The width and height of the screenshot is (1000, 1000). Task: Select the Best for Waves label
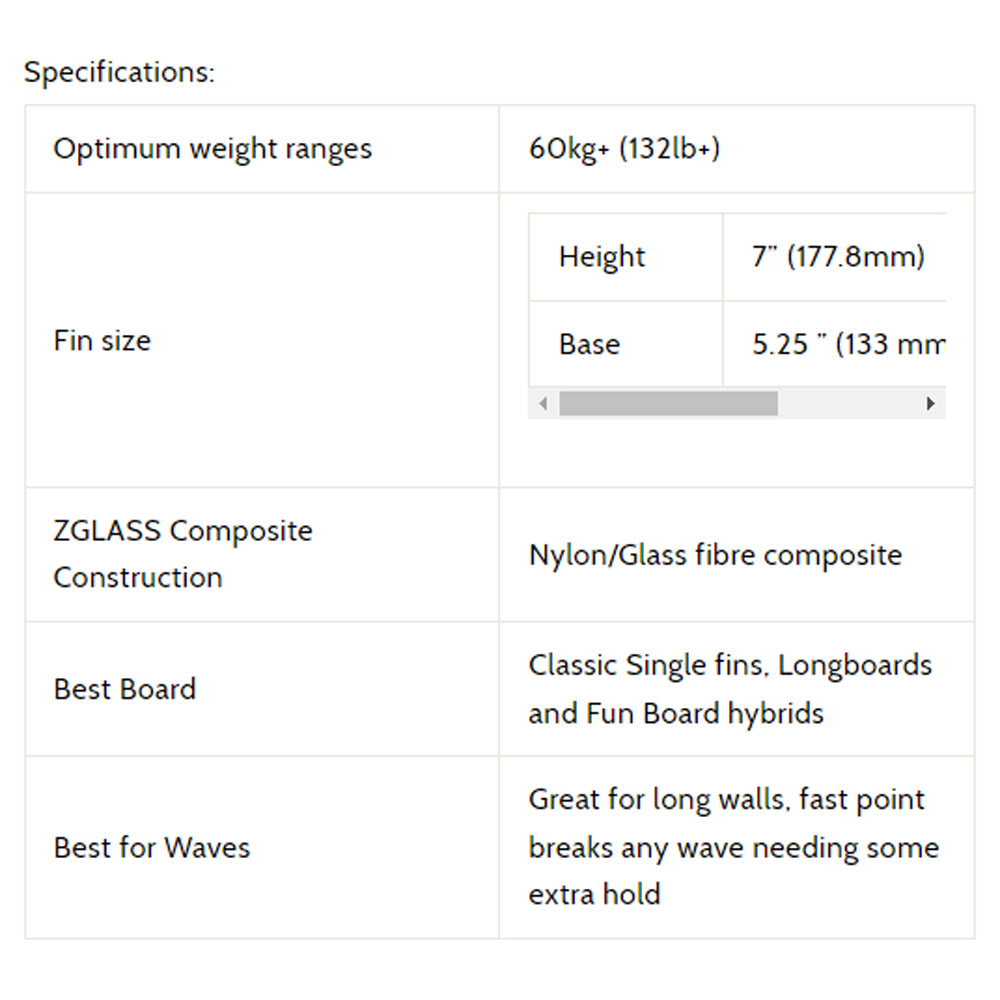152,848
